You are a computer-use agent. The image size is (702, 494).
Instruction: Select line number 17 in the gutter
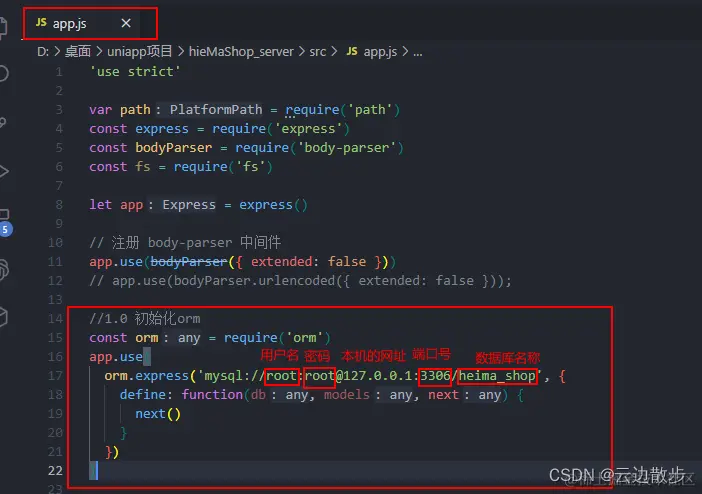pos(55,375)
